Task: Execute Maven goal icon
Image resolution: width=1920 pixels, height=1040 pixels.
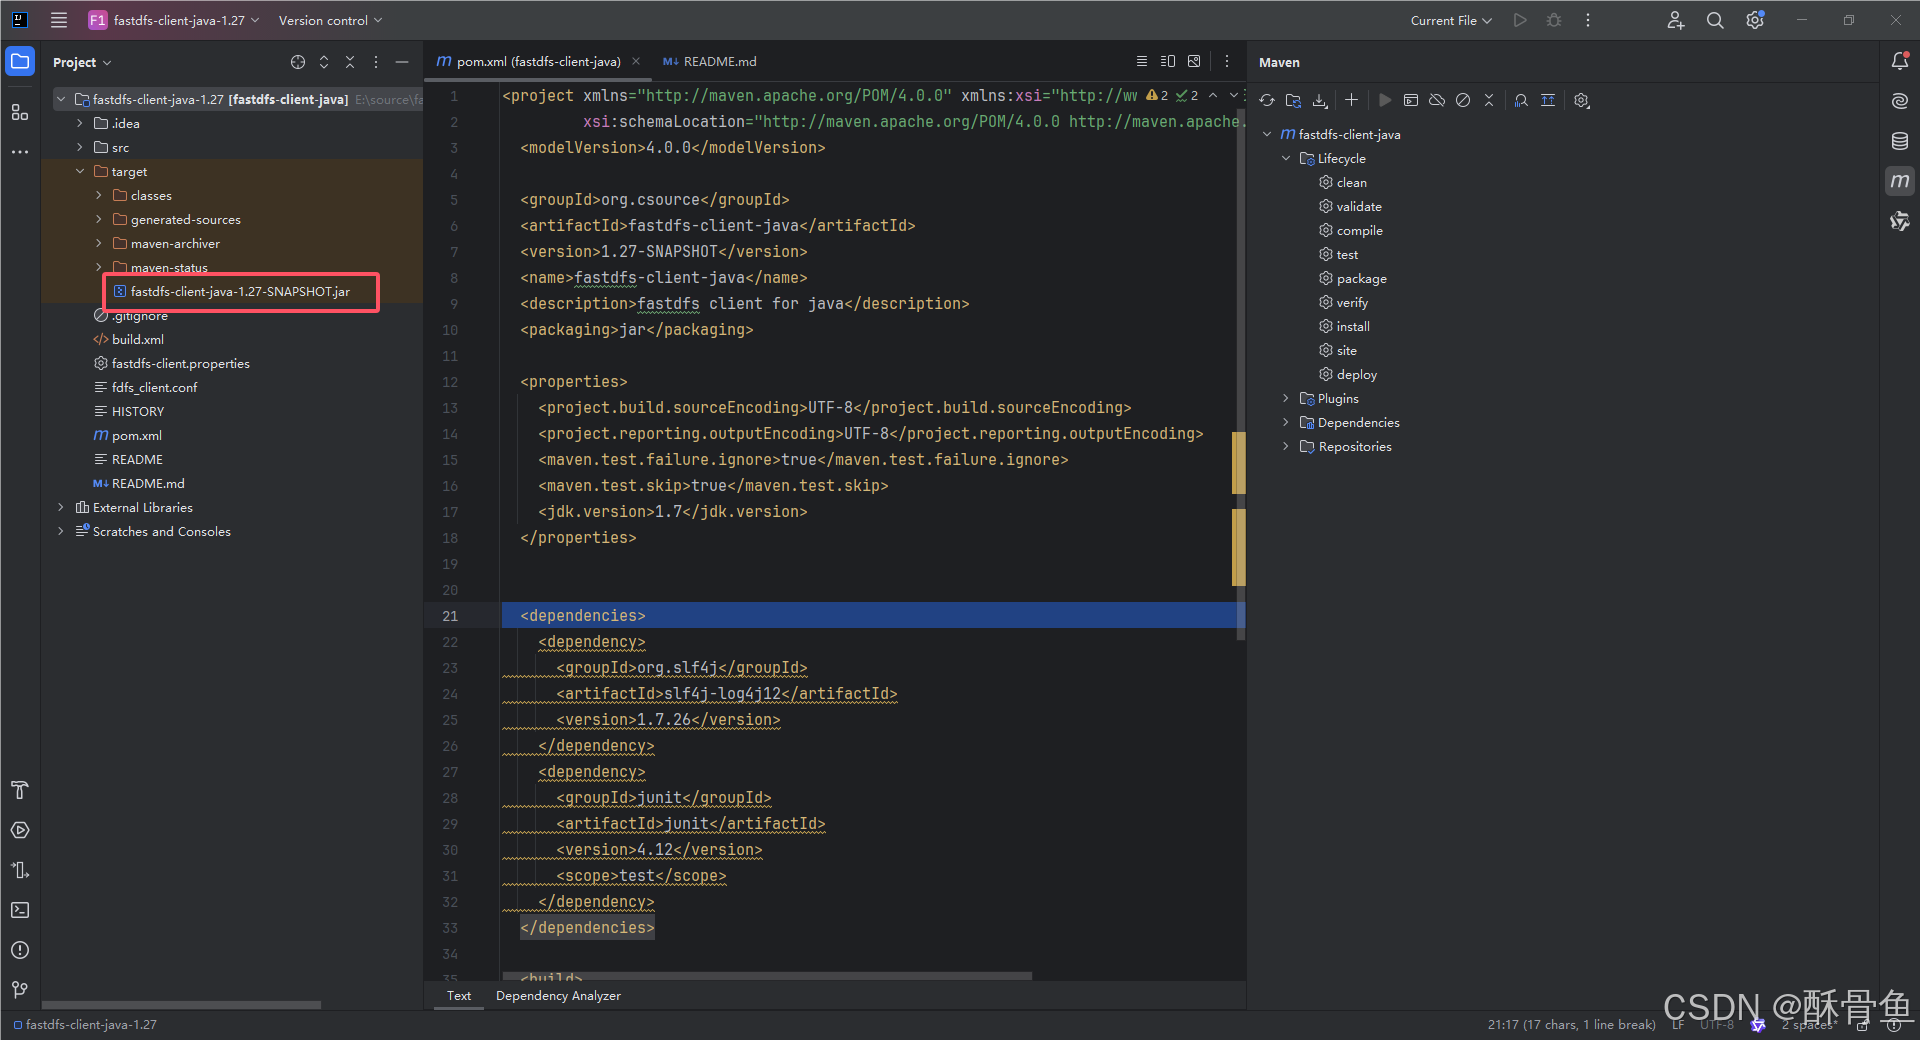Action: pos(1411,100)
